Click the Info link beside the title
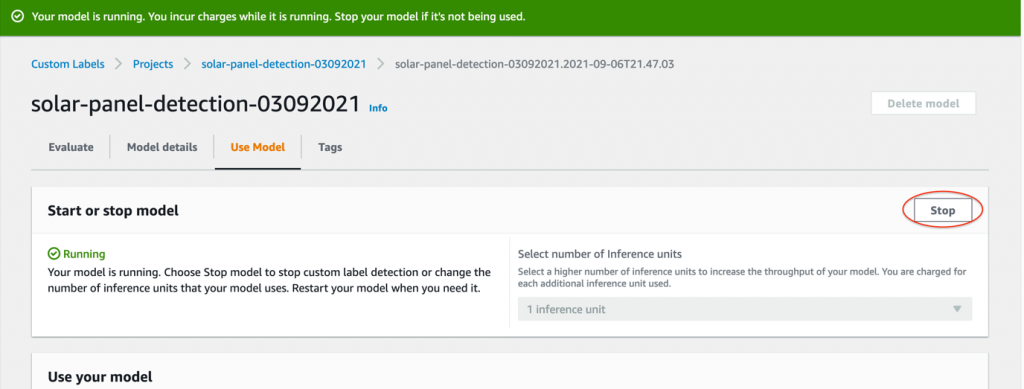Screen dimensions: 1024x389 coord(378,108)
